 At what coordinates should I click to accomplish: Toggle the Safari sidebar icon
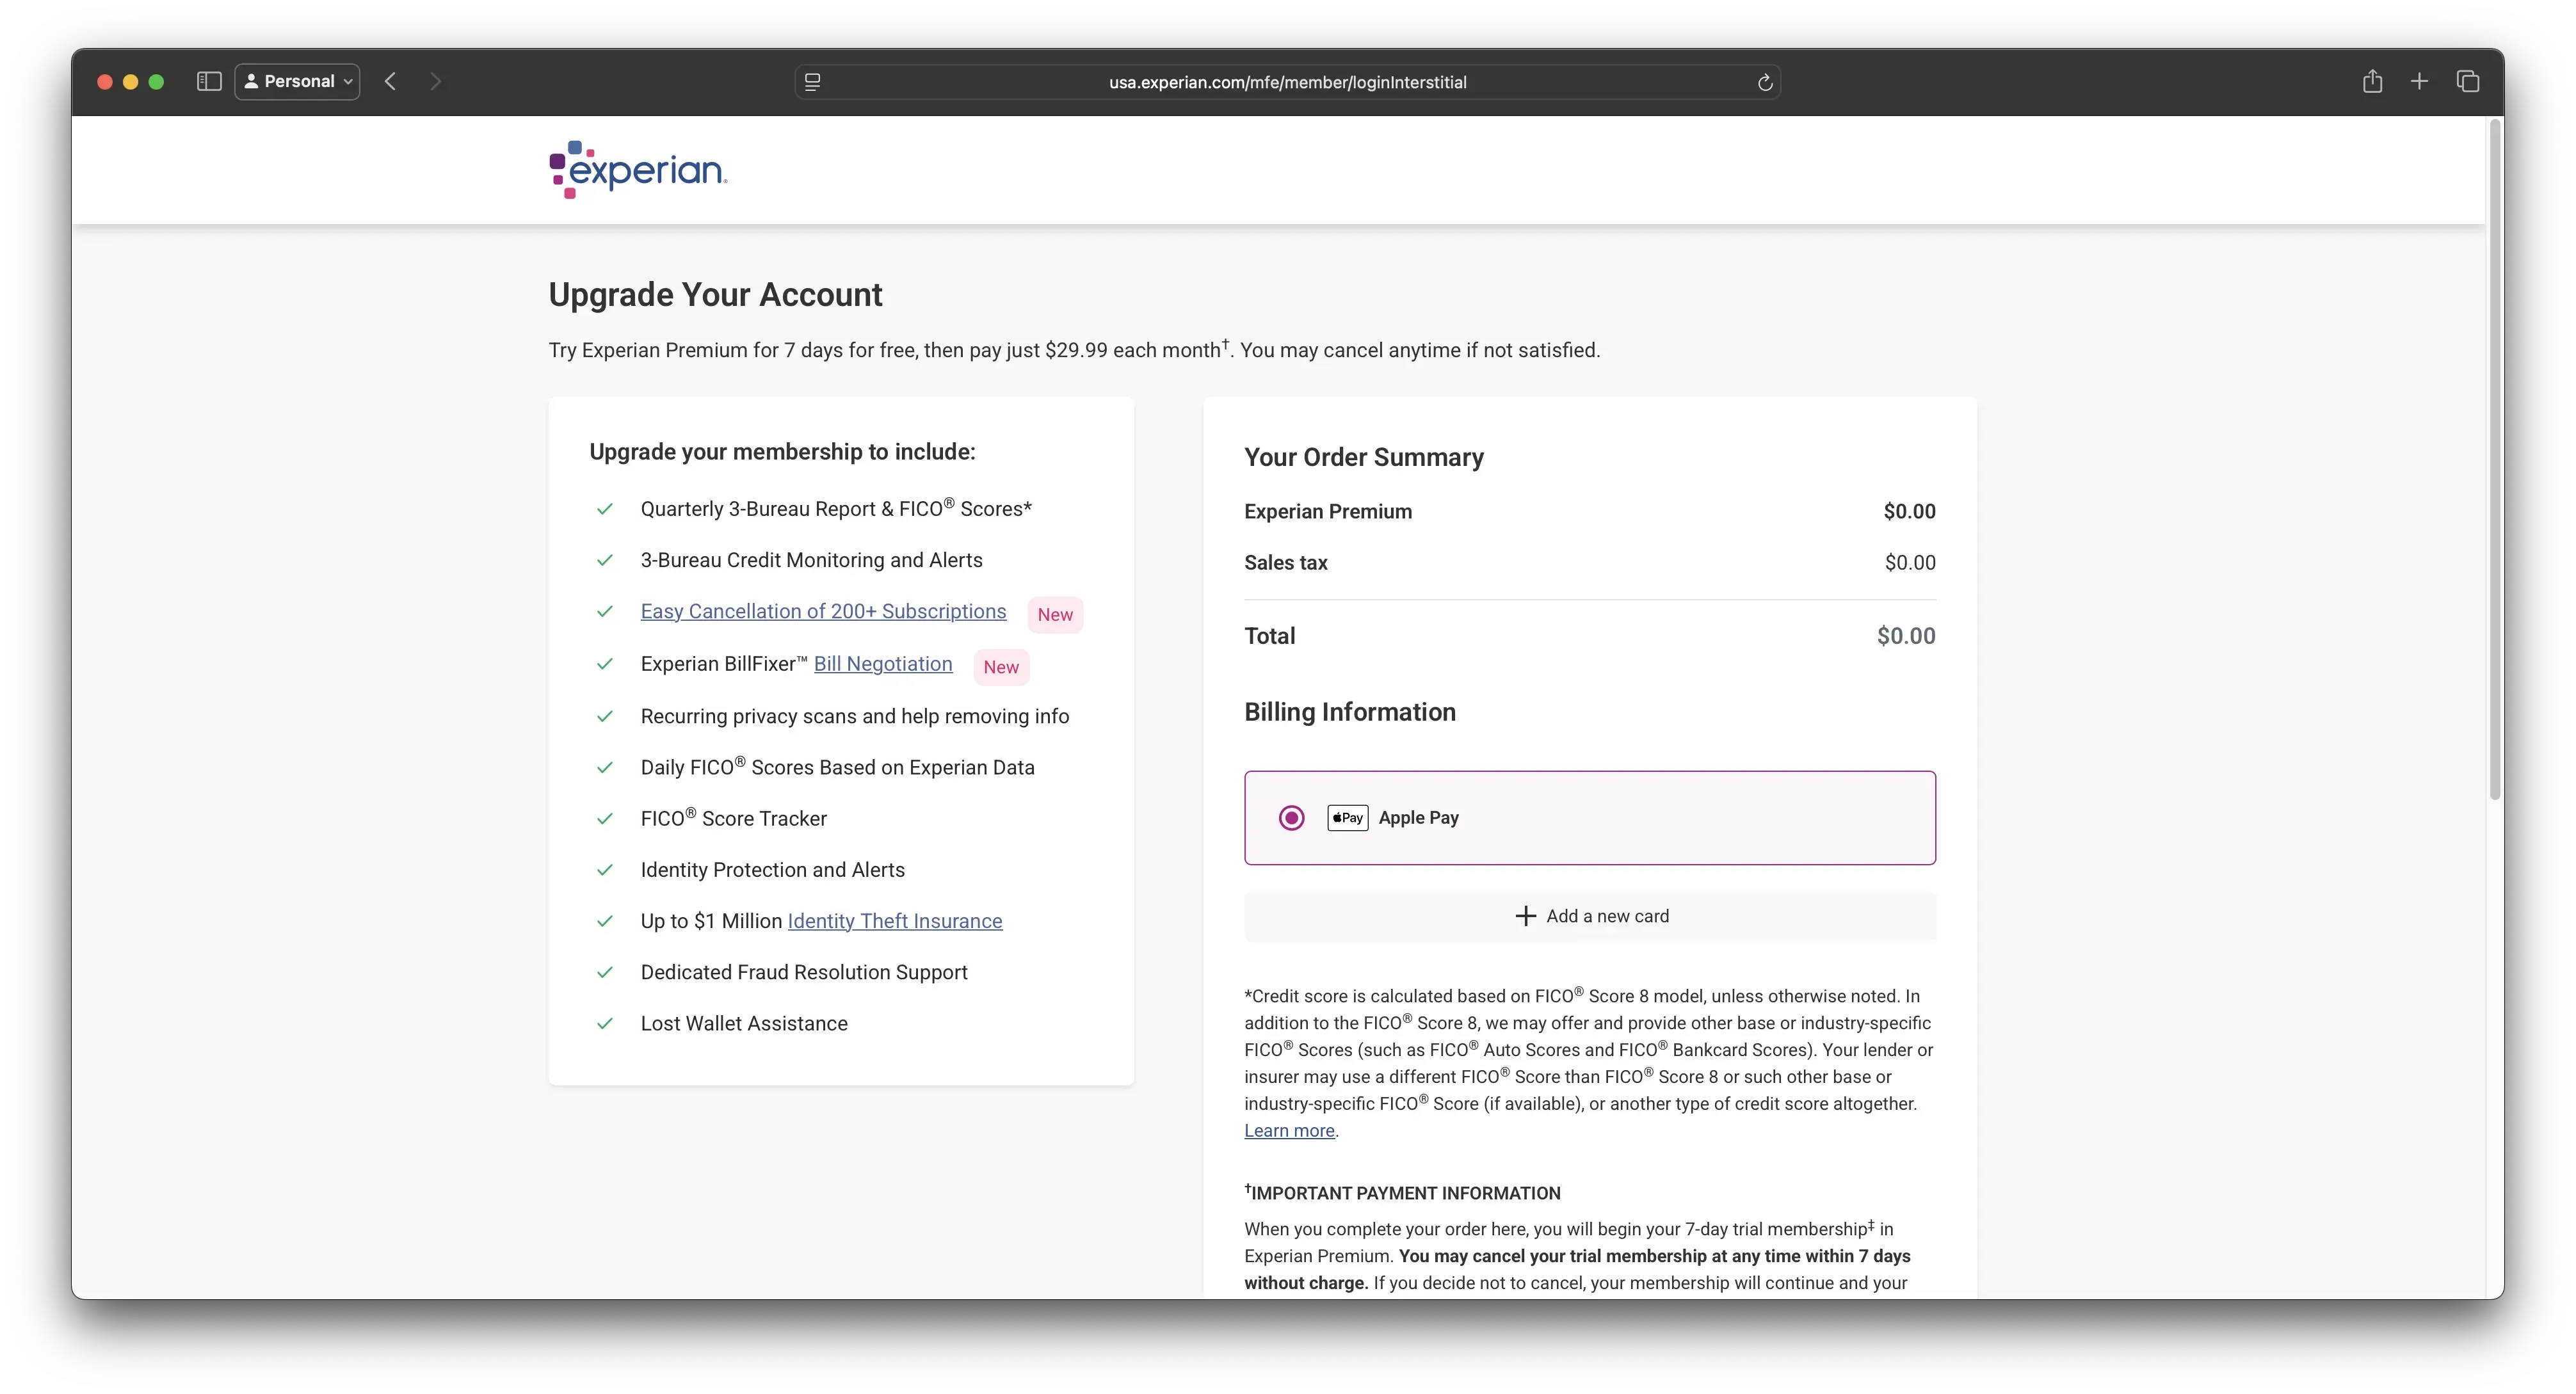[x=209, y=81]
